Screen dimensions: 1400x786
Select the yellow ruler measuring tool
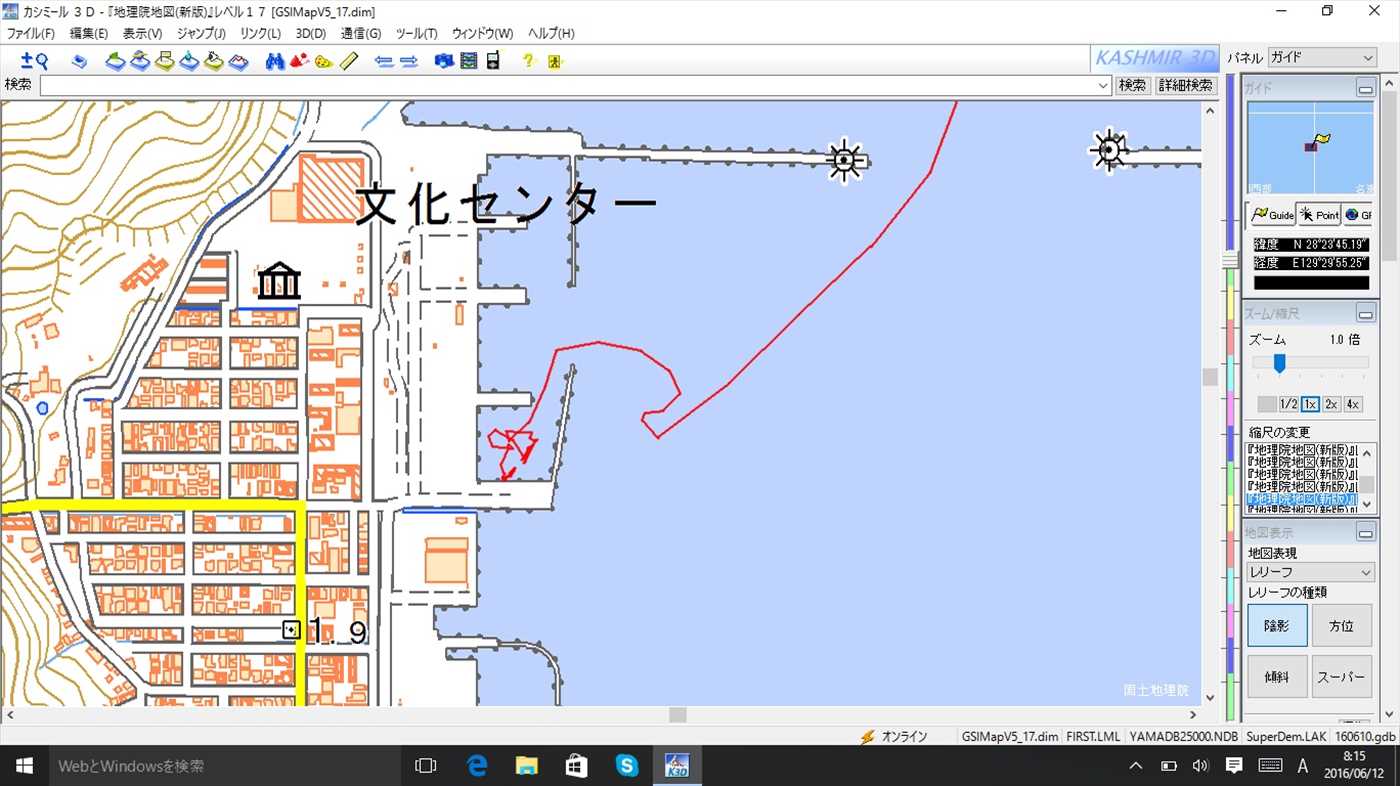pyautogui.click(x=347, y=61)
